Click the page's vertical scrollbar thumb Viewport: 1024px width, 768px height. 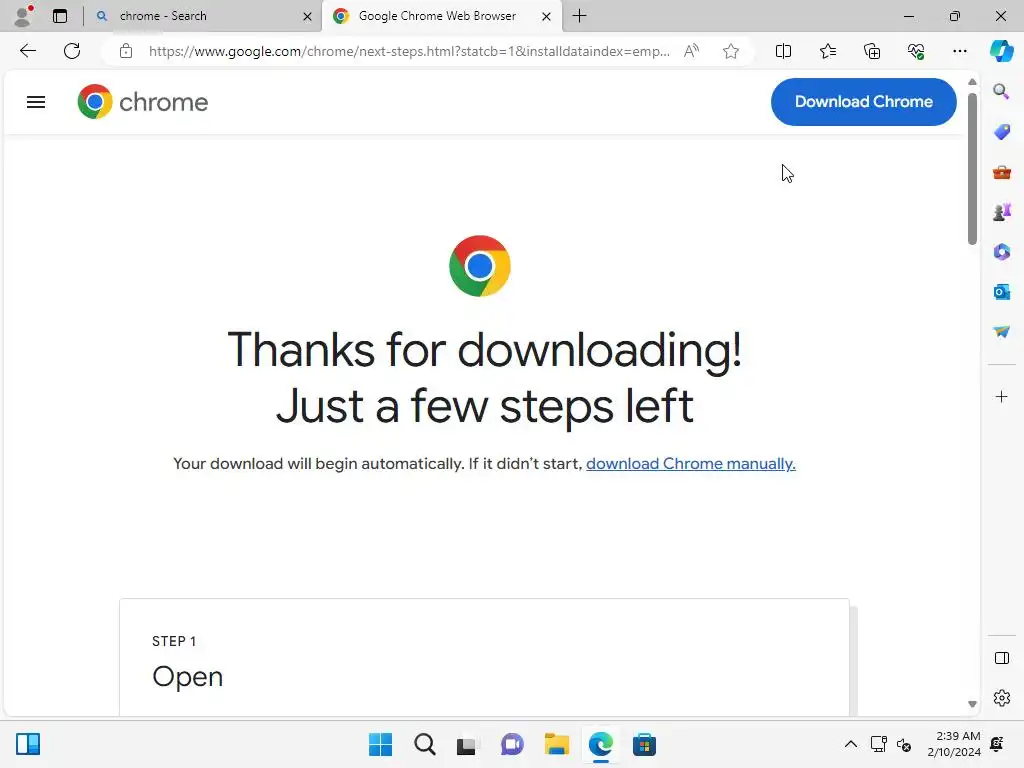(x=972, y=168)
